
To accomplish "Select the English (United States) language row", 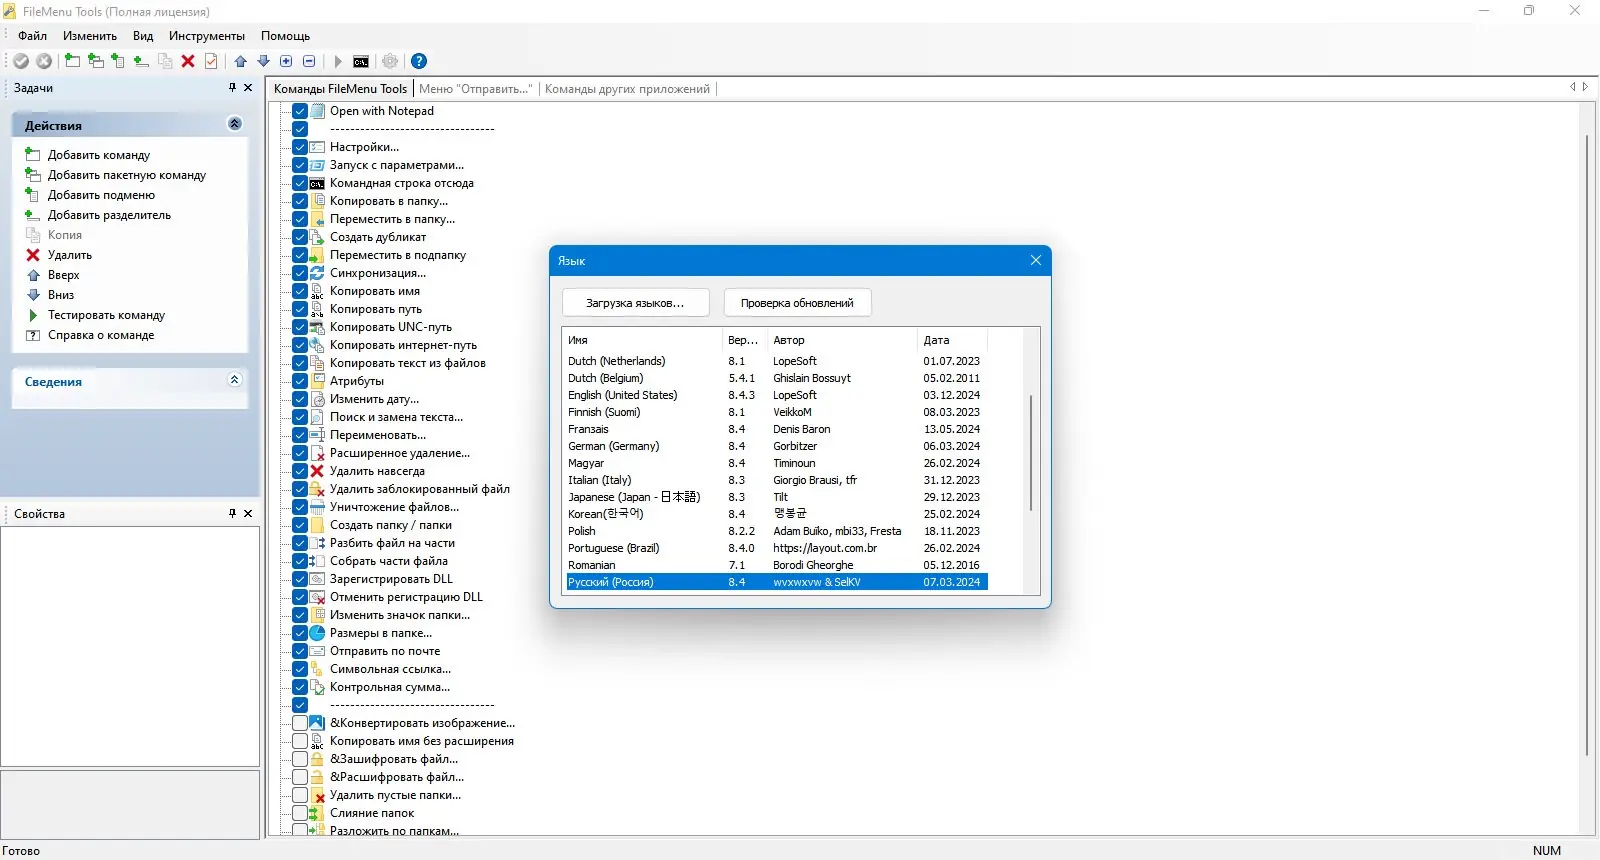I will pos(776,395).
